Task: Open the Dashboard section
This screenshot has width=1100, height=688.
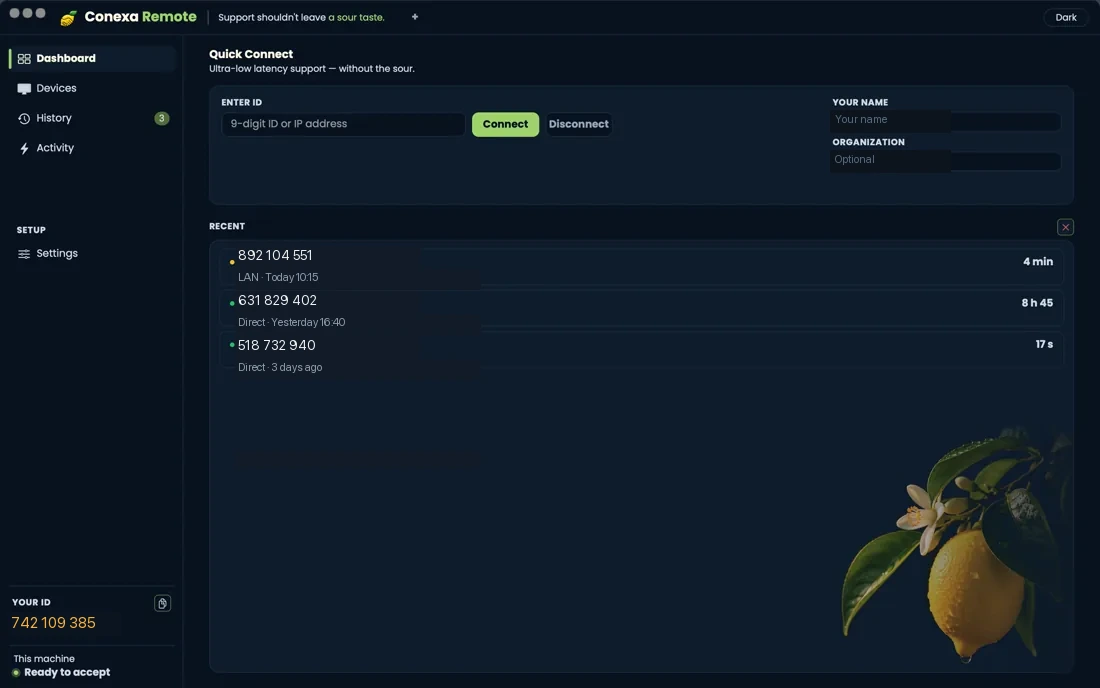Action: point(92,58)
